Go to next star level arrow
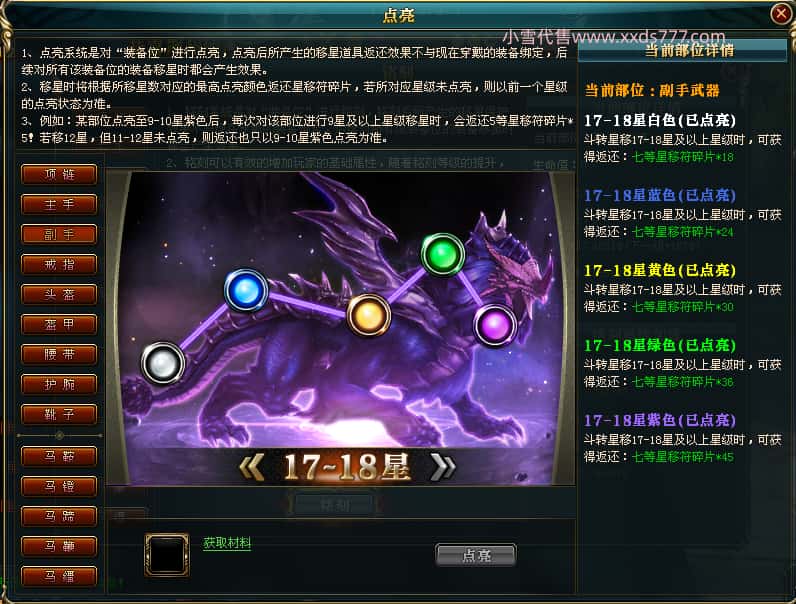796x604 pixels. (x=442, y=466)
